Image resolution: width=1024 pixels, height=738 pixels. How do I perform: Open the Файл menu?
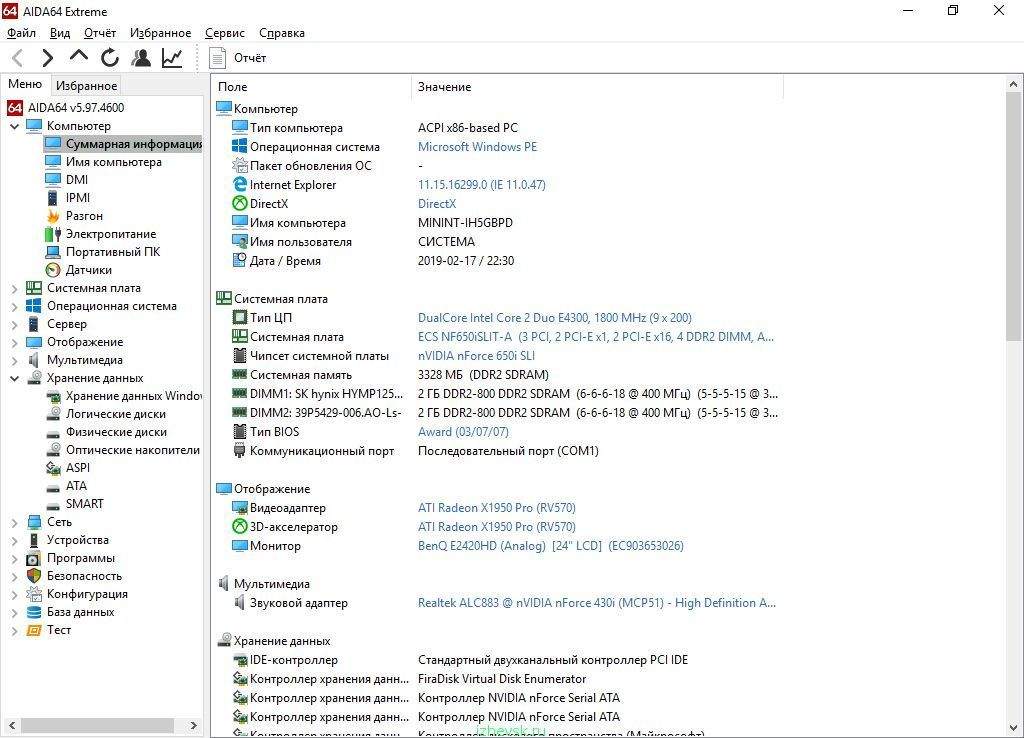[x=21, y=33]
